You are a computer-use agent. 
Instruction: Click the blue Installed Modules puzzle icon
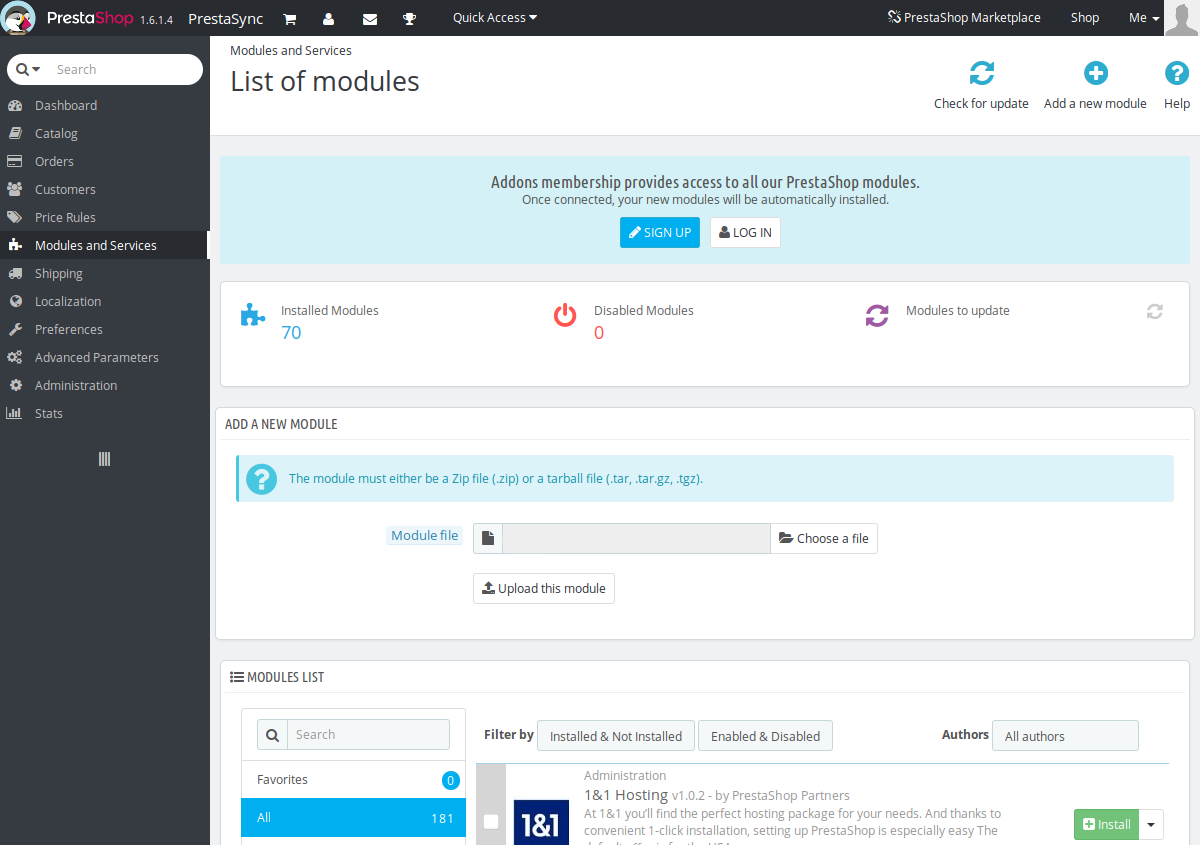253,316
